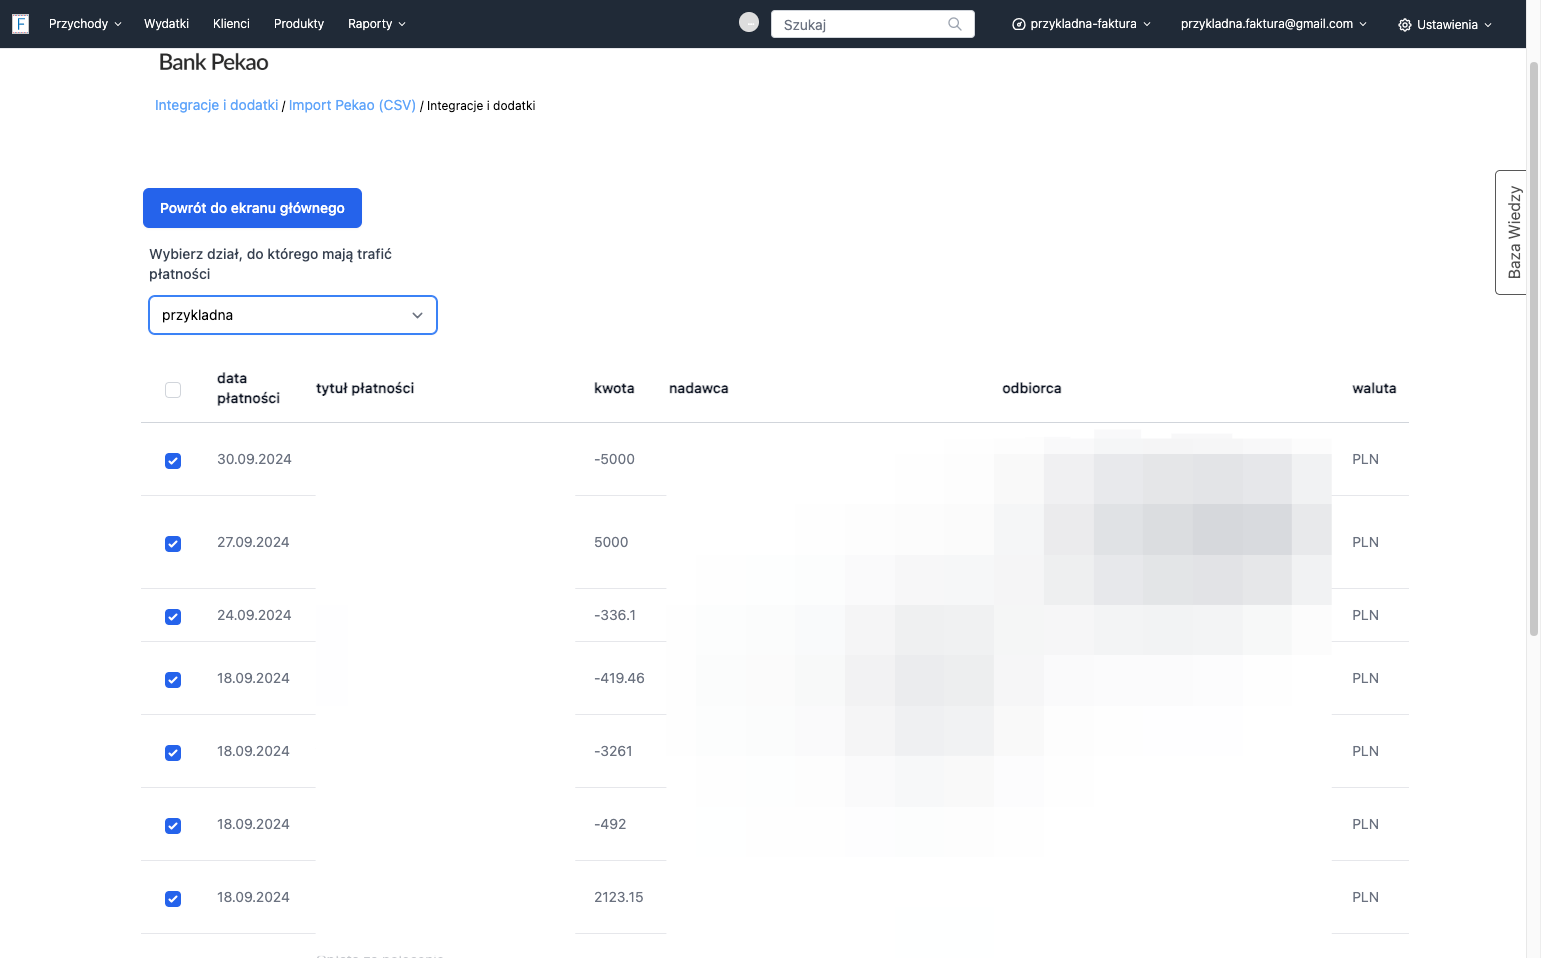1541x958 pixels.
Task: Open the Przychody dropdown menu
Action: (85, 24)
